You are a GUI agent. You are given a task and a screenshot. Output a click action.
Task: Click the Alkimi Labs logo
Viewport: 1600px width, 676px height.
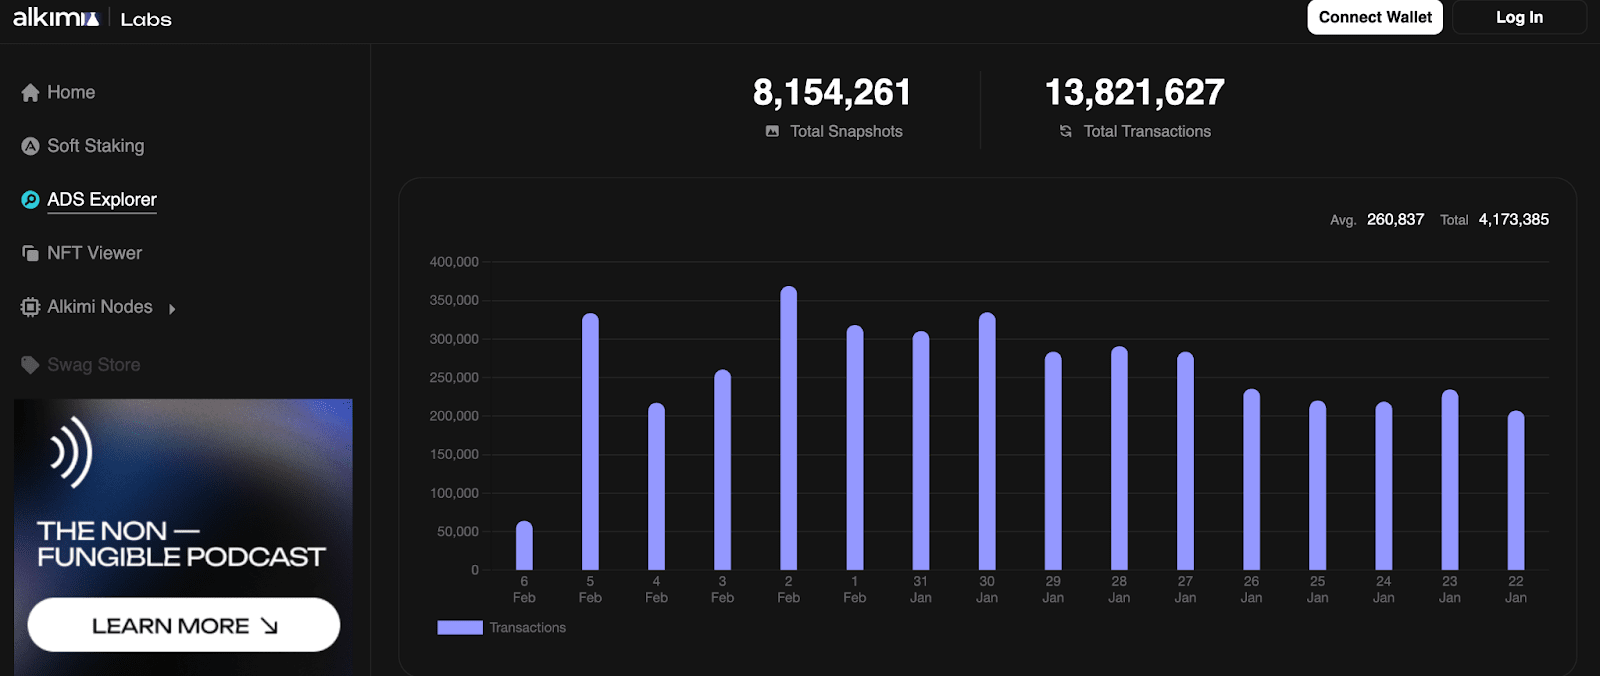[x=92, y=18]
